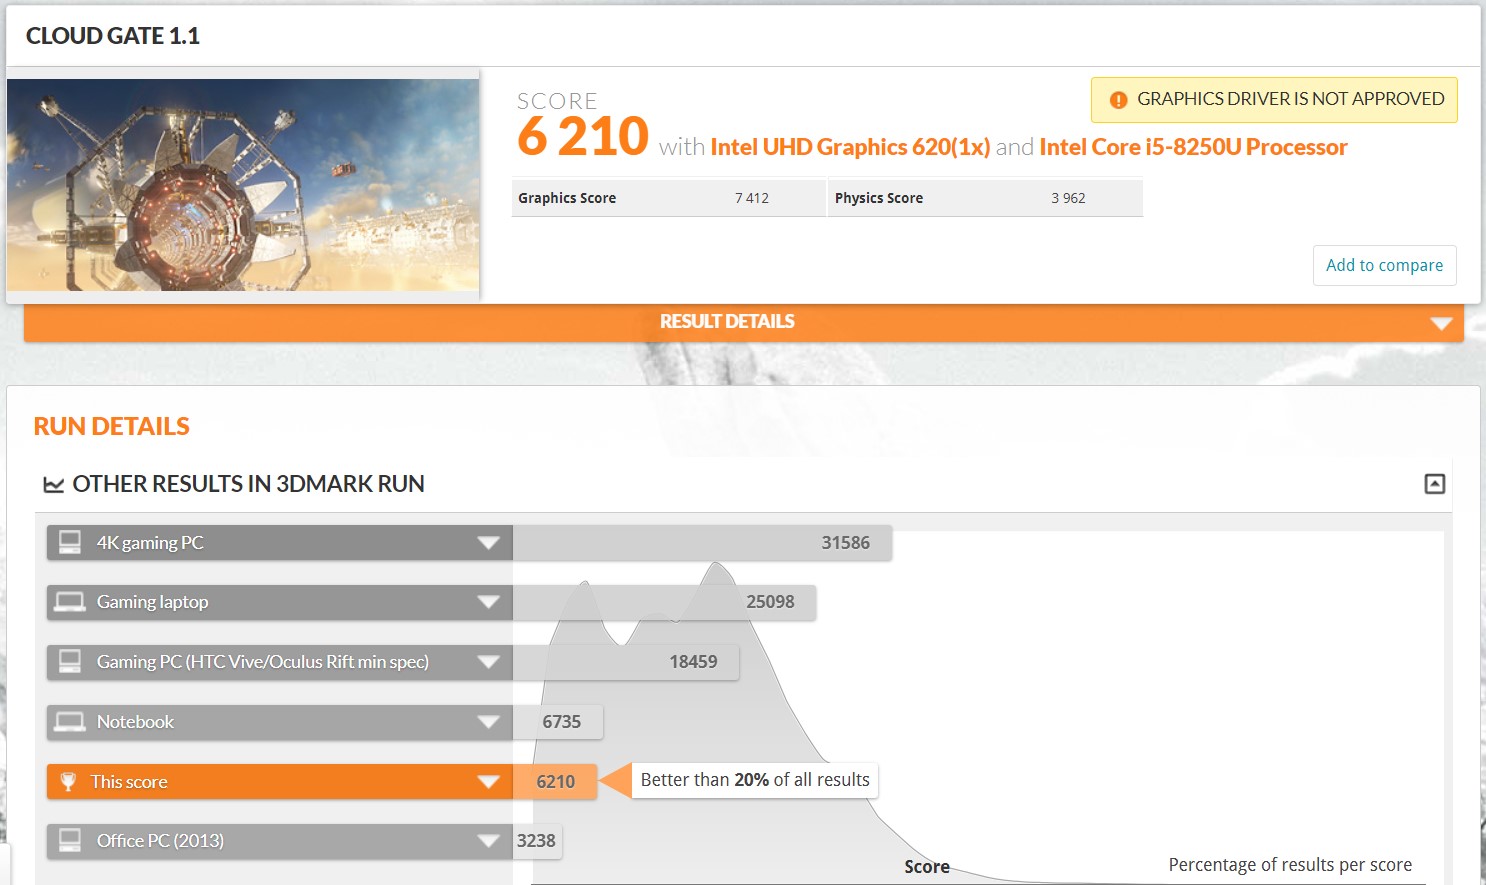
Task: Open the Gaming PC (HTC Vive/Oculus Rift) dropdown arrow
Action: click(x=488, y=662)
